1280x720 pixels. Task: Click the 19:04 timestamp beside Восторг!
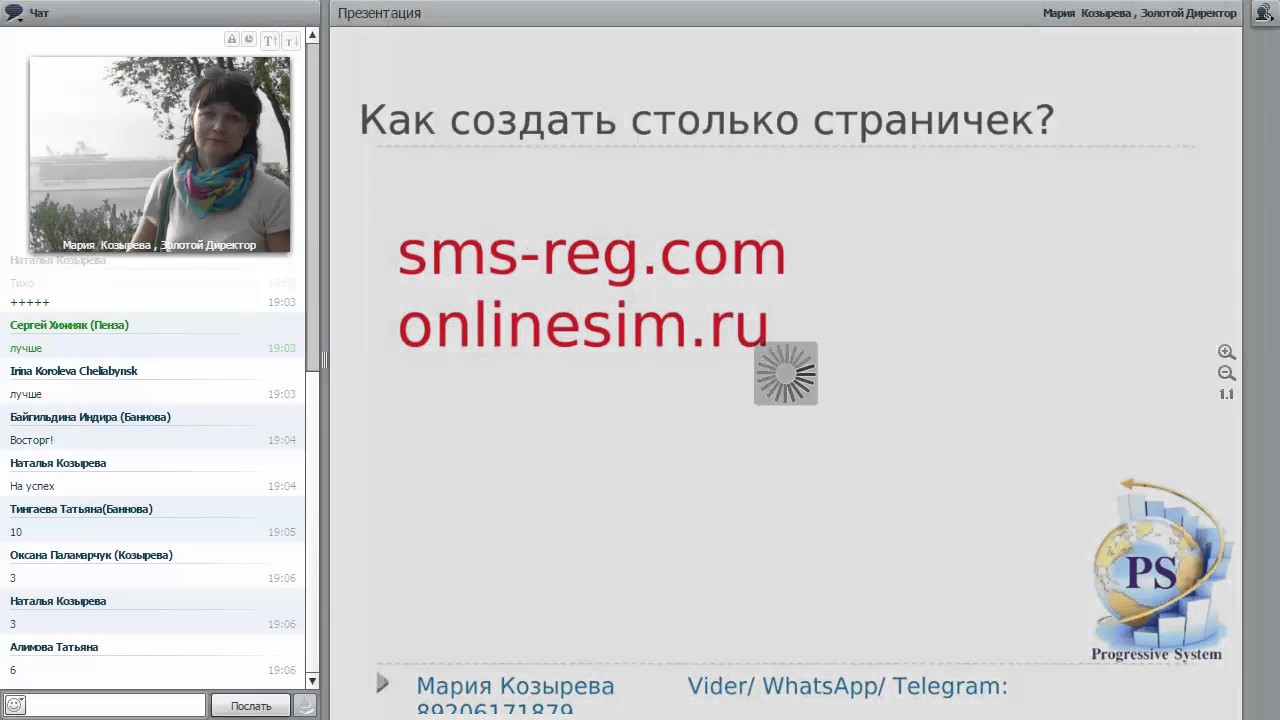tap(281, 440)
